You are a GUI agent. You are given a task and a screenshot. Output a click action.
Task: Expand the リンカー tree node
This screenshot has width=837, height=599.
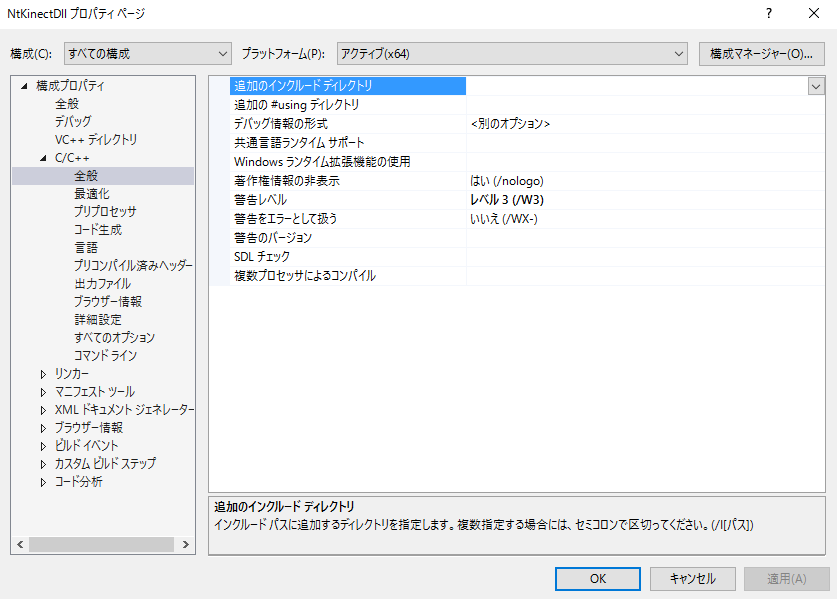tap(43, 374)
